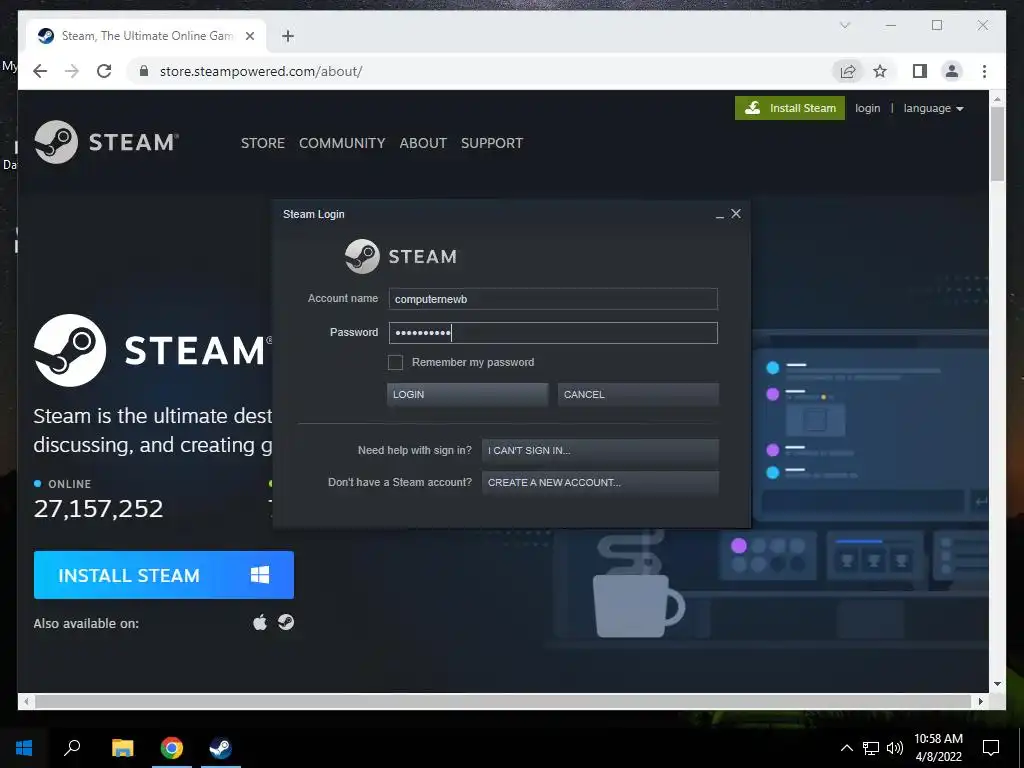Image resolution: width=1024 pixels, height=768 pixels.
Task: Open the ABOUT menu
Action: 423,143
